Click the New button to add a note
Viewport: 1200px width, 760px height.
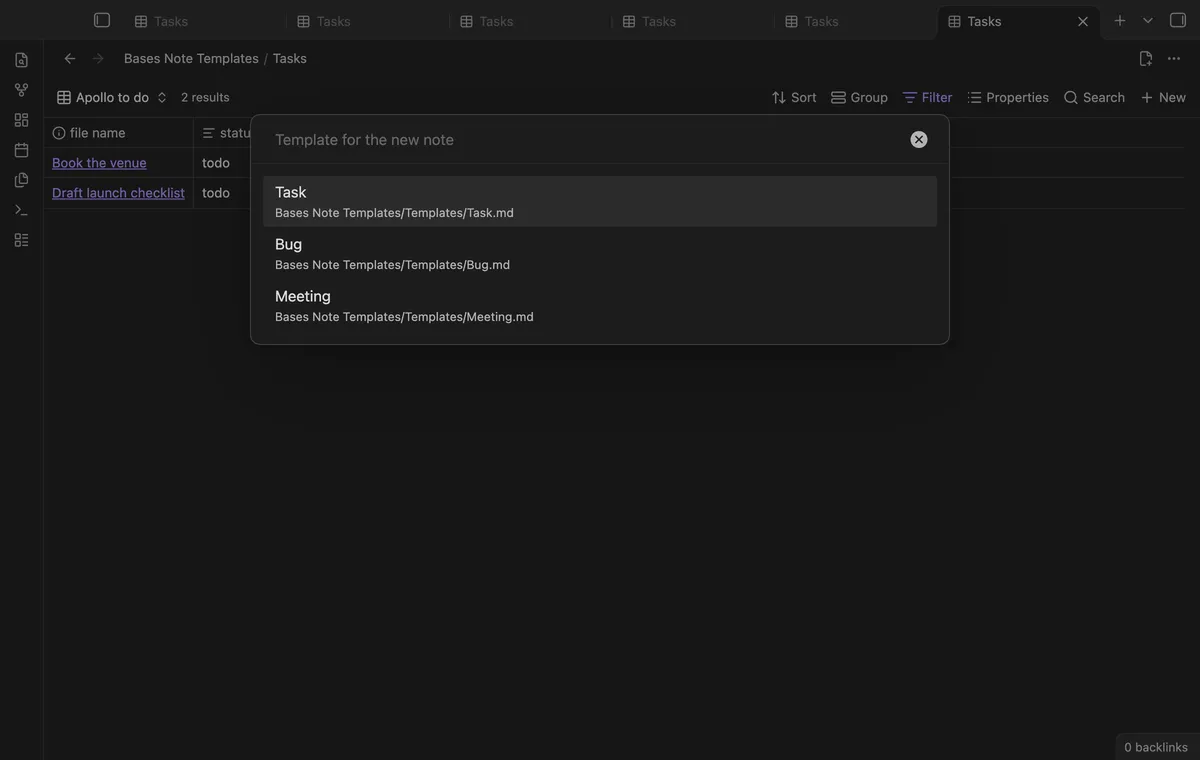[1163, 97]
